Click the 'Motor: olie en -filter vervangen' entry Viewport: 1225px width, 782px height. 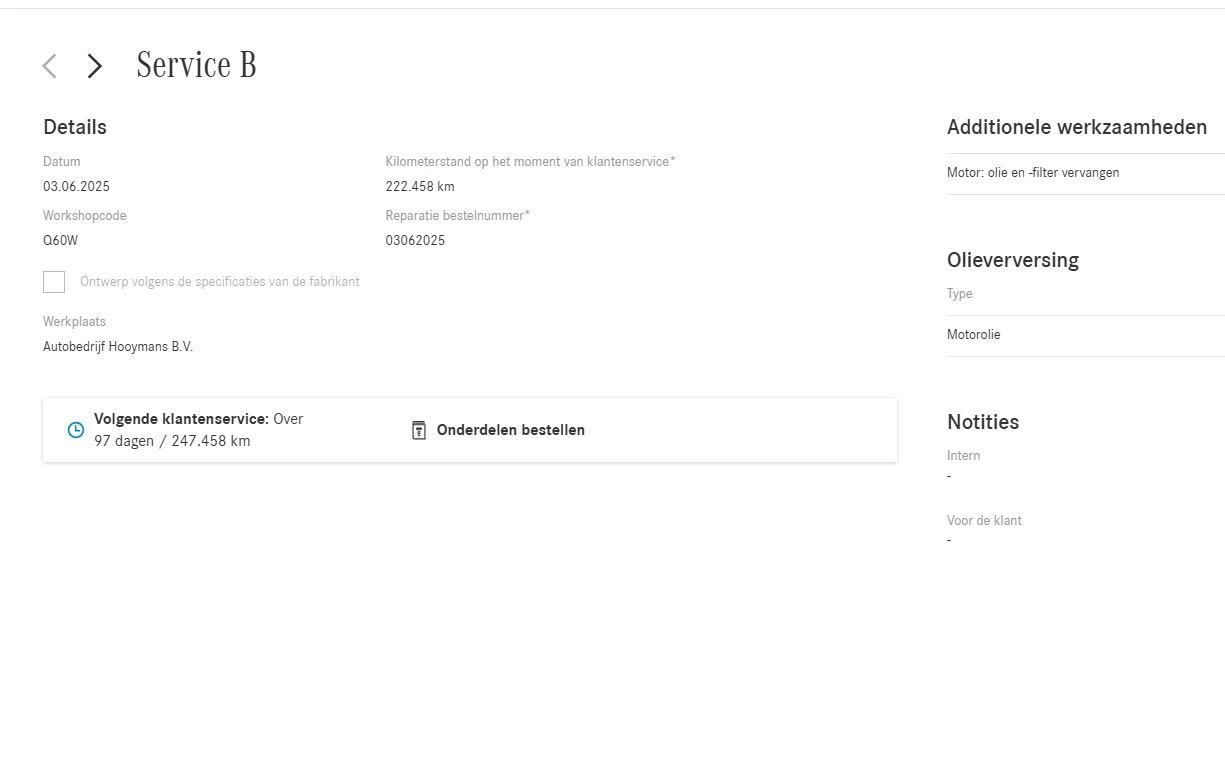pos(1033,172)
